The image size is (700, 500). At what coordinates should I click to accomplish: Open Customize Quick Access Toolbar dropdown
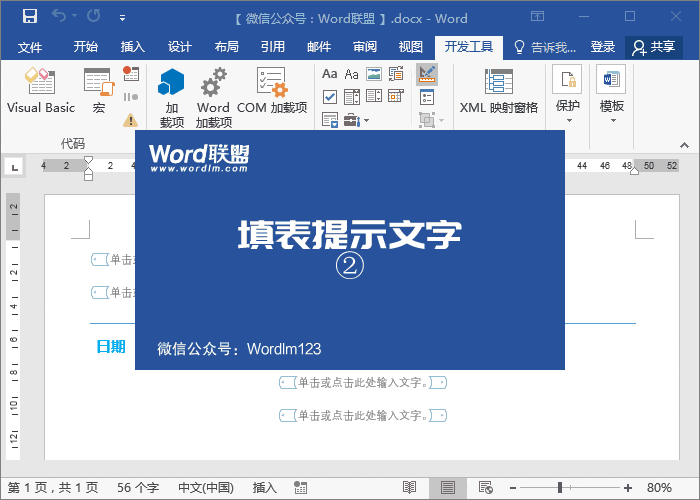point(122,18)
